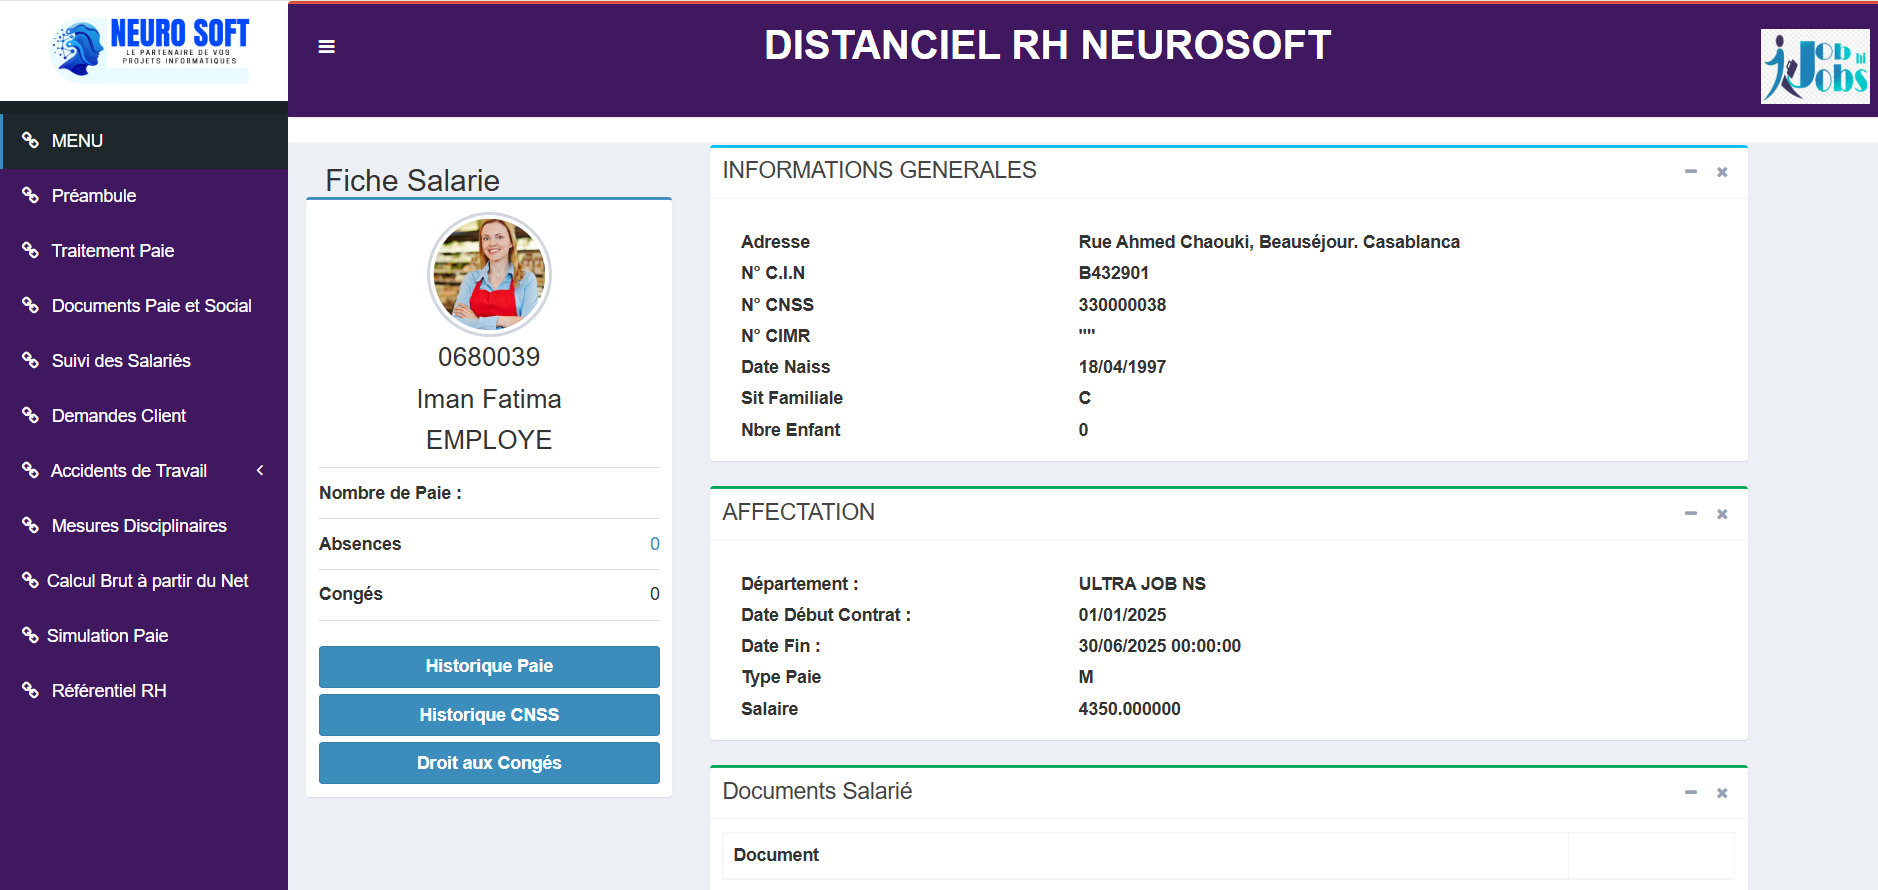The image size is (1878, 890).
Task: Click the Droit aux Congés button
Action: [489, 763]
